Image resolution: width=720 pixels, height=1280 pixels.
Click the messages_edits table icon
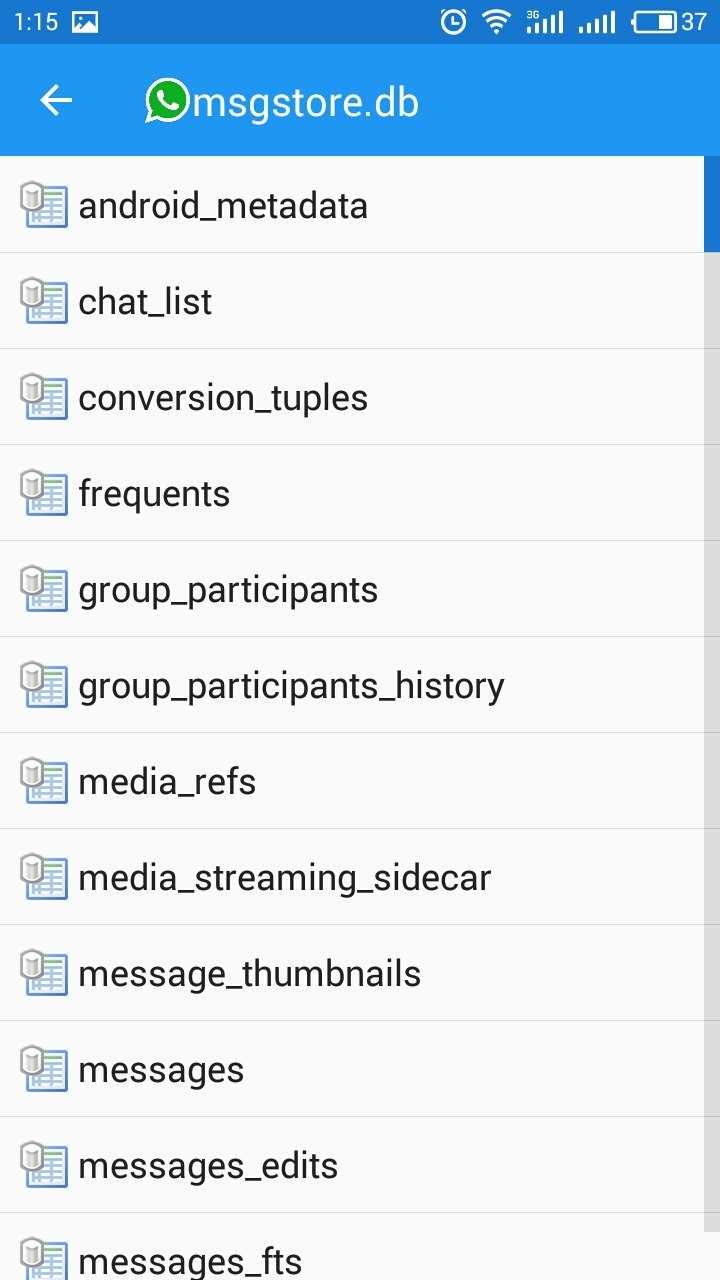pyautogui.click(x=44, y=1165)
